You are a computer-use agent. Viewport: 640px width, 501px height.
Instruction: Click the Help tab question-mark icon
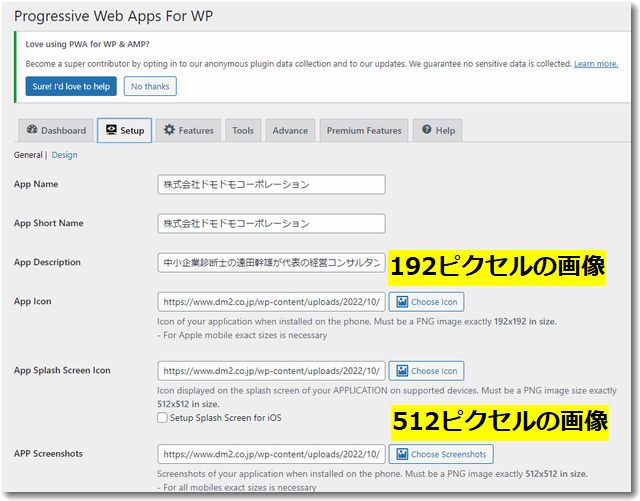427,129
